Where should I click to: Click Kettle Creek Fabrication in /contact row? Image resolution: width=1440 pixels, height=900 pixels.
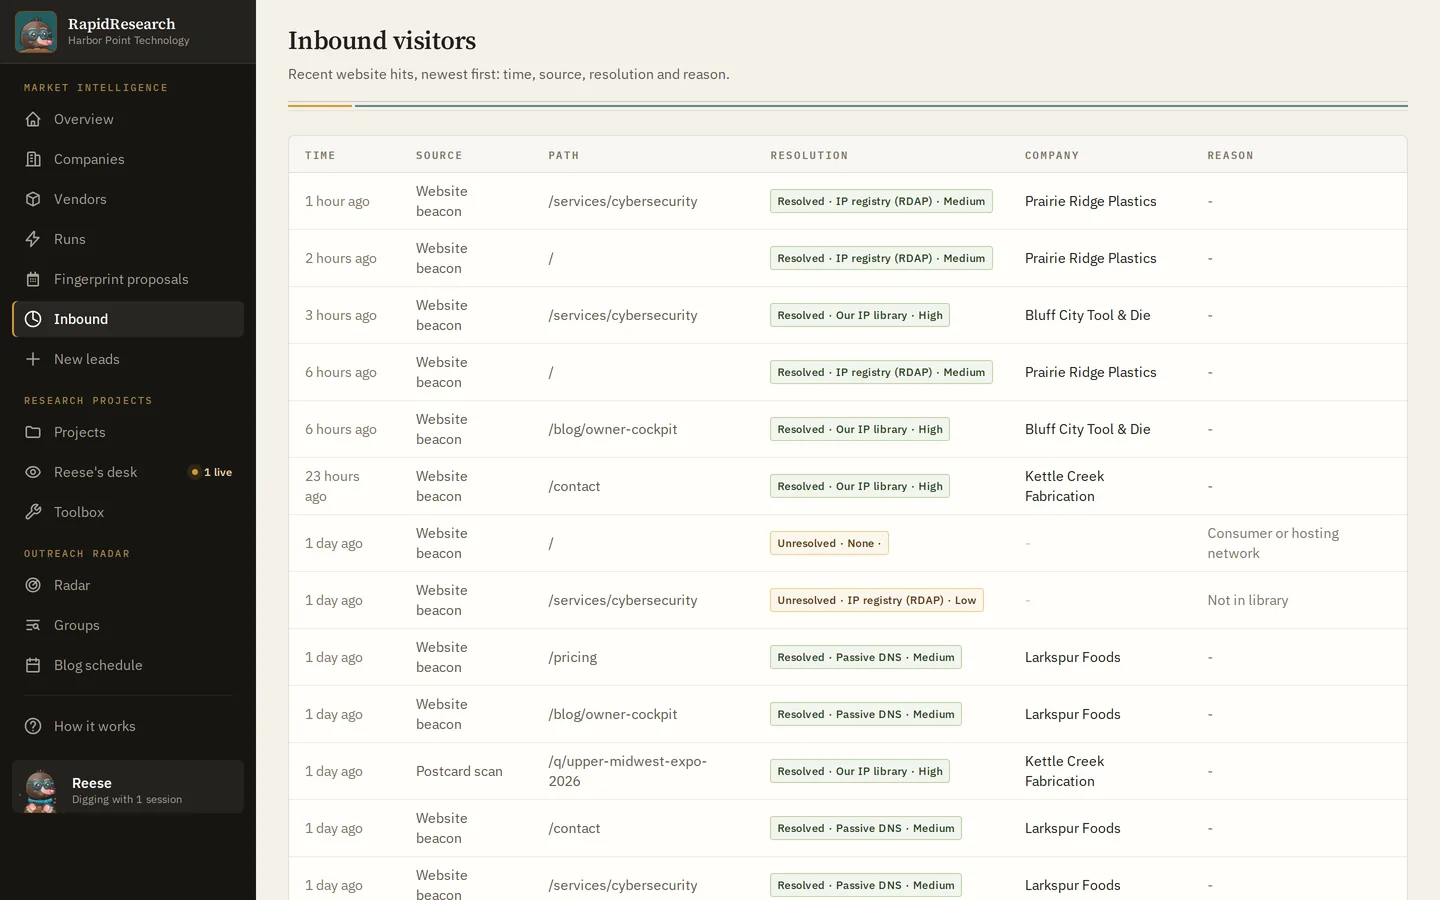click(1065, 486)
